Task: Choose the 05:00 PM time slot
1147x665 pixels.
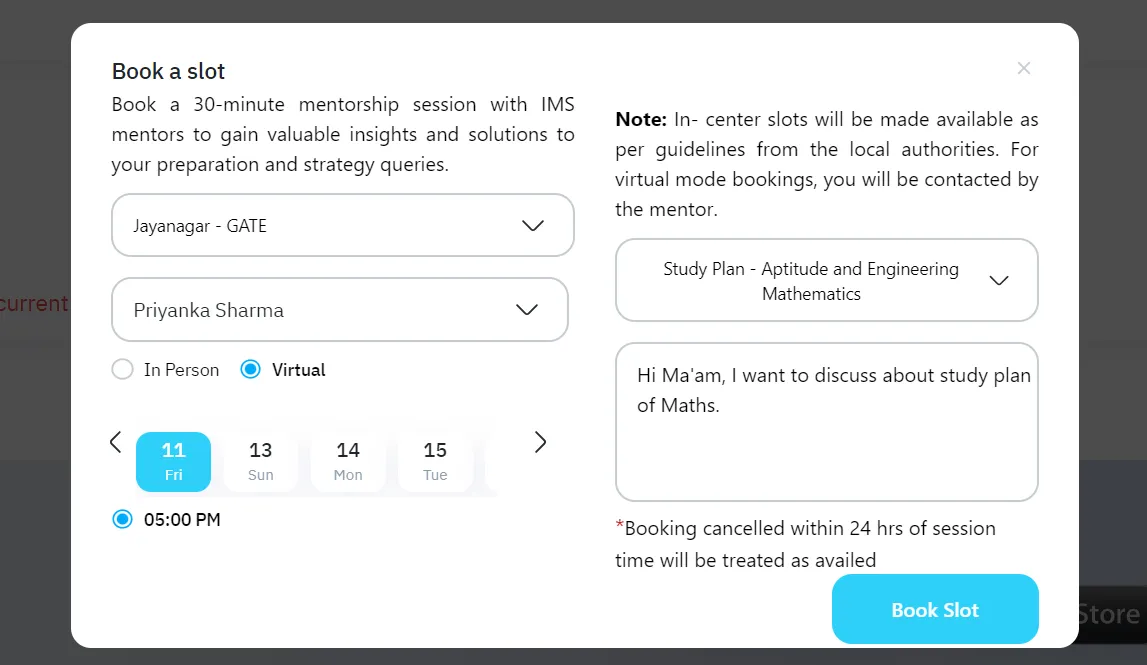Action: click(123, 519)
